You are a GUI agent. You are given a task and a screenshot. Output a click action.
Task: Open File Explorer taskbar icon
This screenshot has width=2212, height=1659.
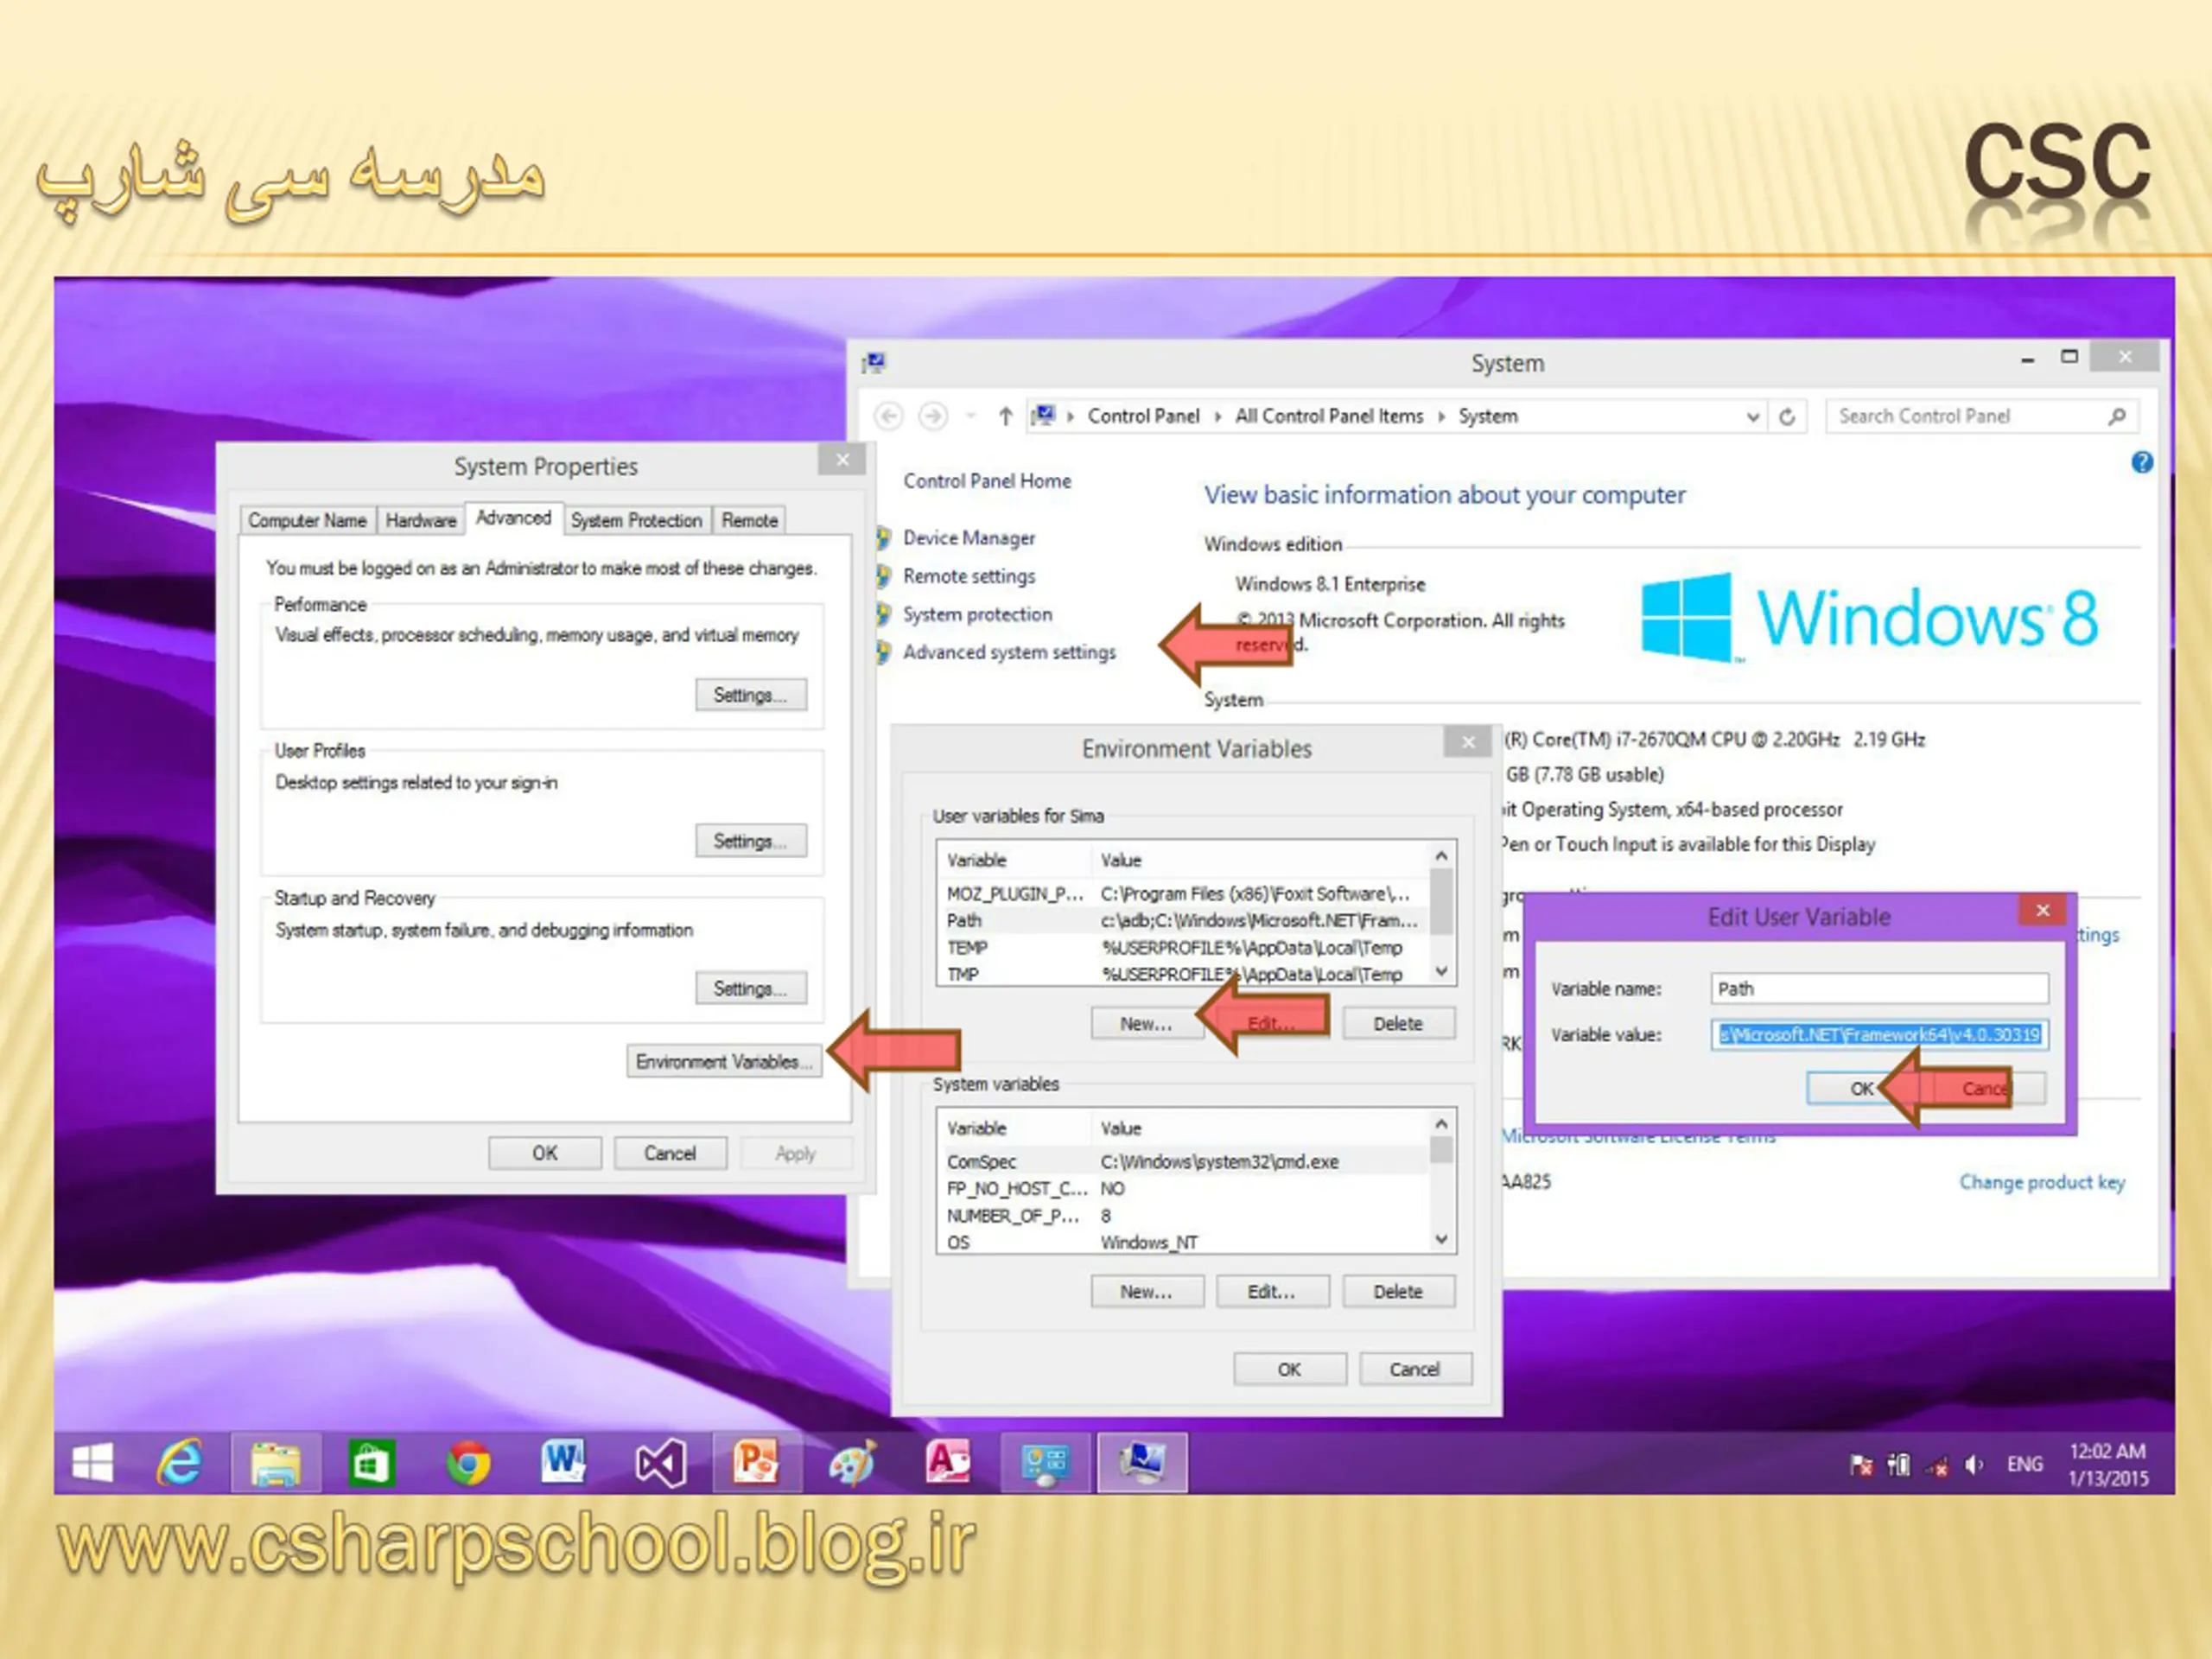coord(276,1464)
